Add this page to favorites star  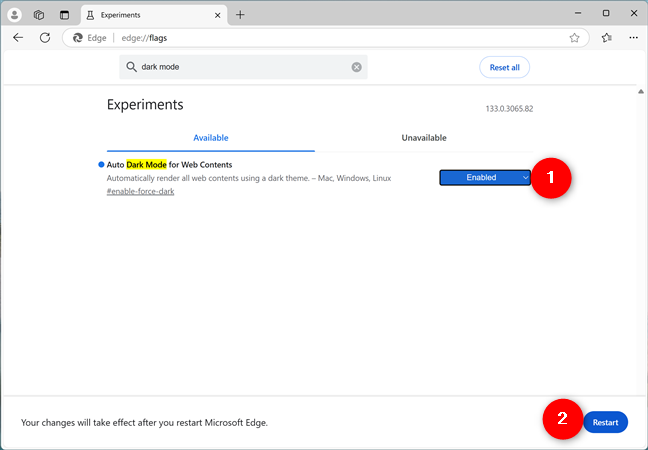pyautogui.click(x=574, y=38)
